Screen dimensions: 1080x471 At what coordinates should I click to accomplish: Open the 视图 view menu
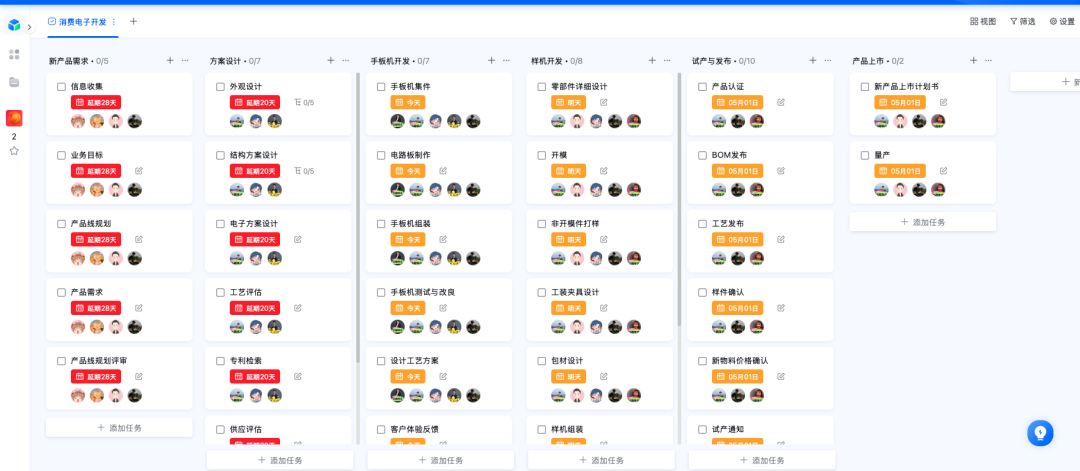[x=983, y=21]
